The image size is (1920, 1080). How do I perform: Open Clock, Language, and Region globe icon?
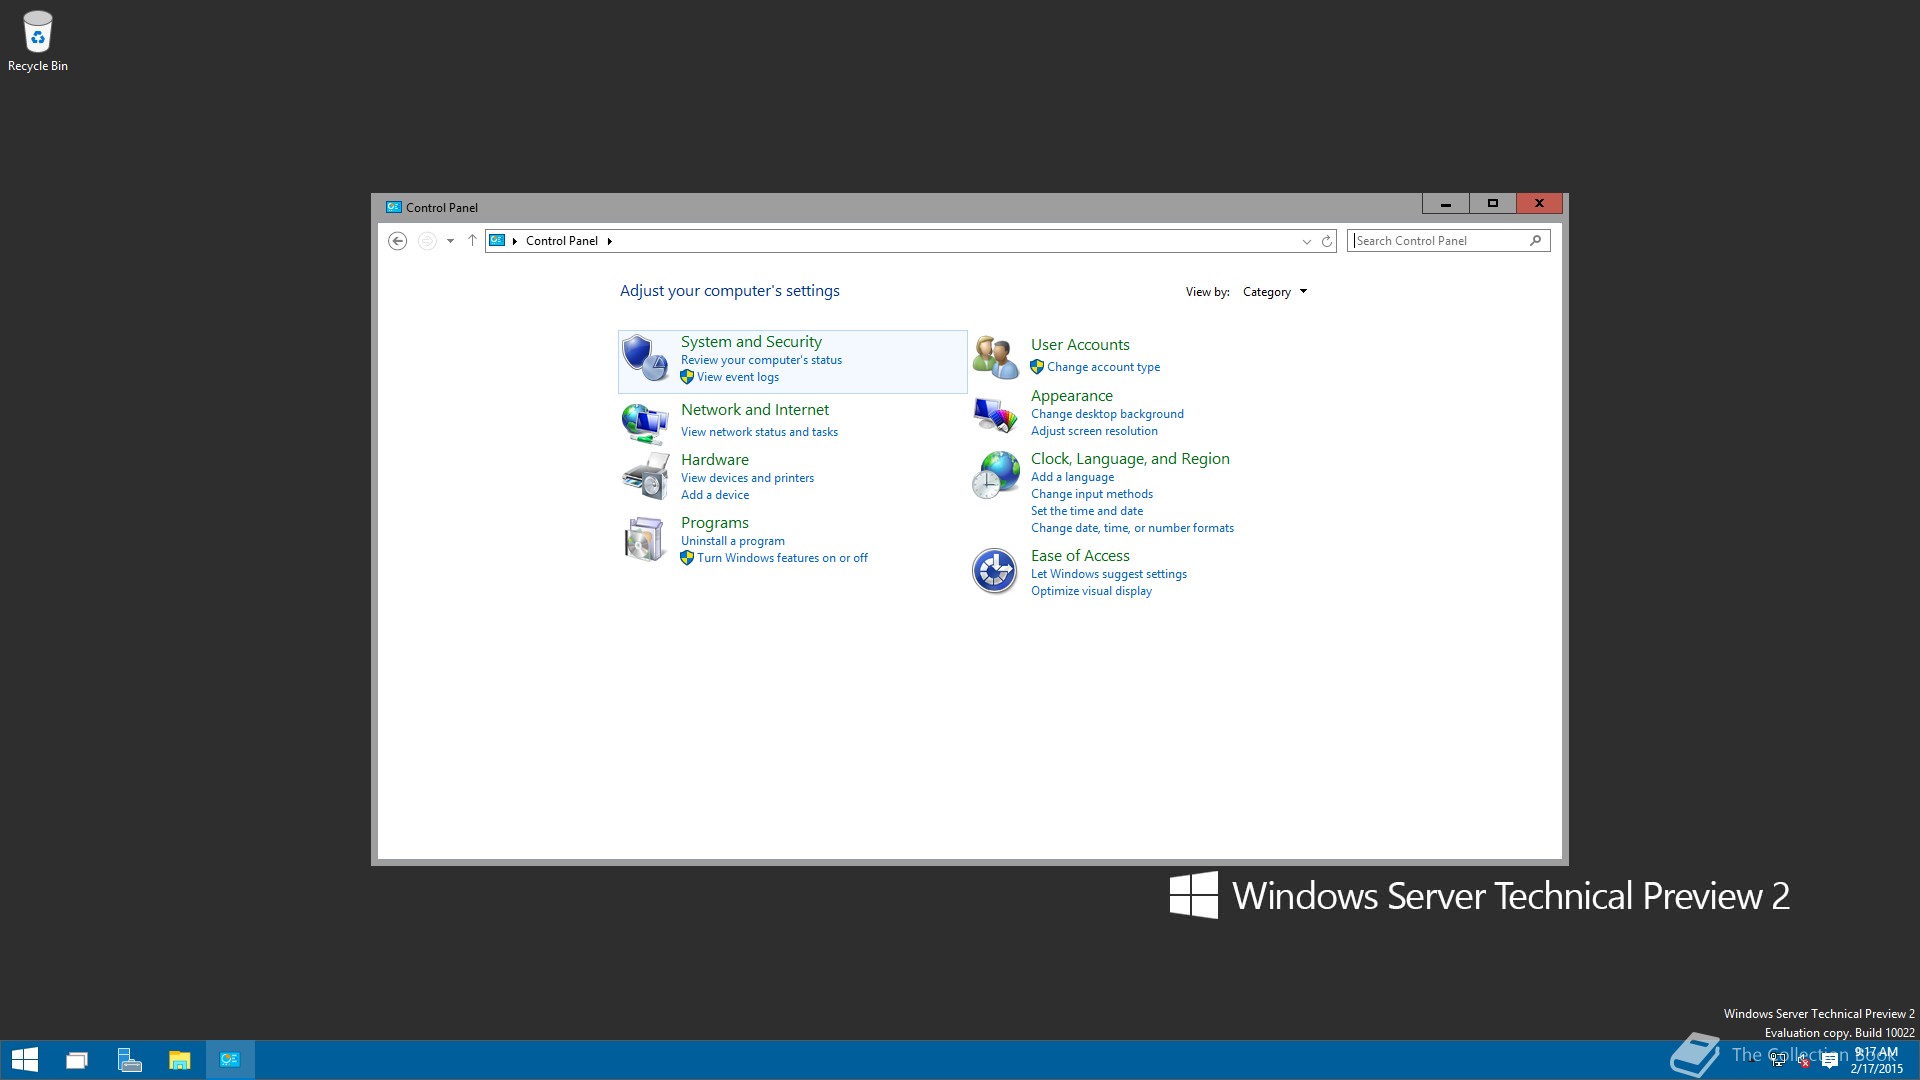pos(995,475)
